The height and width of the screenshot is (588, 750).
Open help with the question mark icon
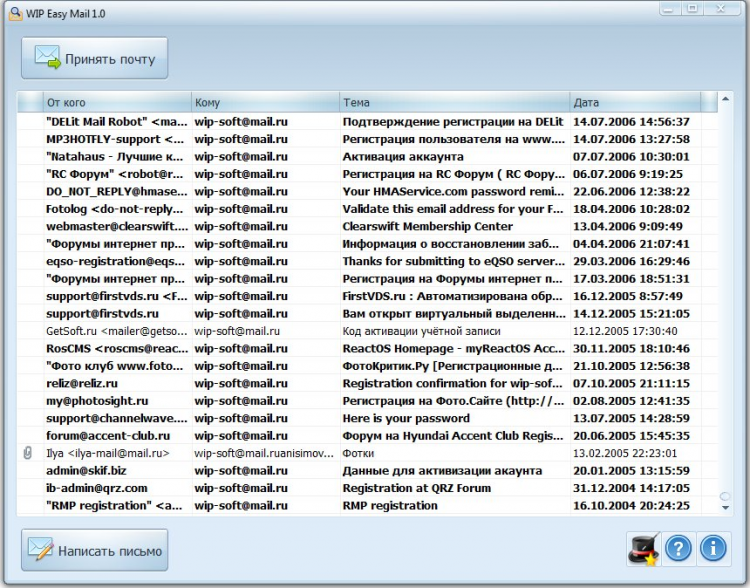click(678, 549)
